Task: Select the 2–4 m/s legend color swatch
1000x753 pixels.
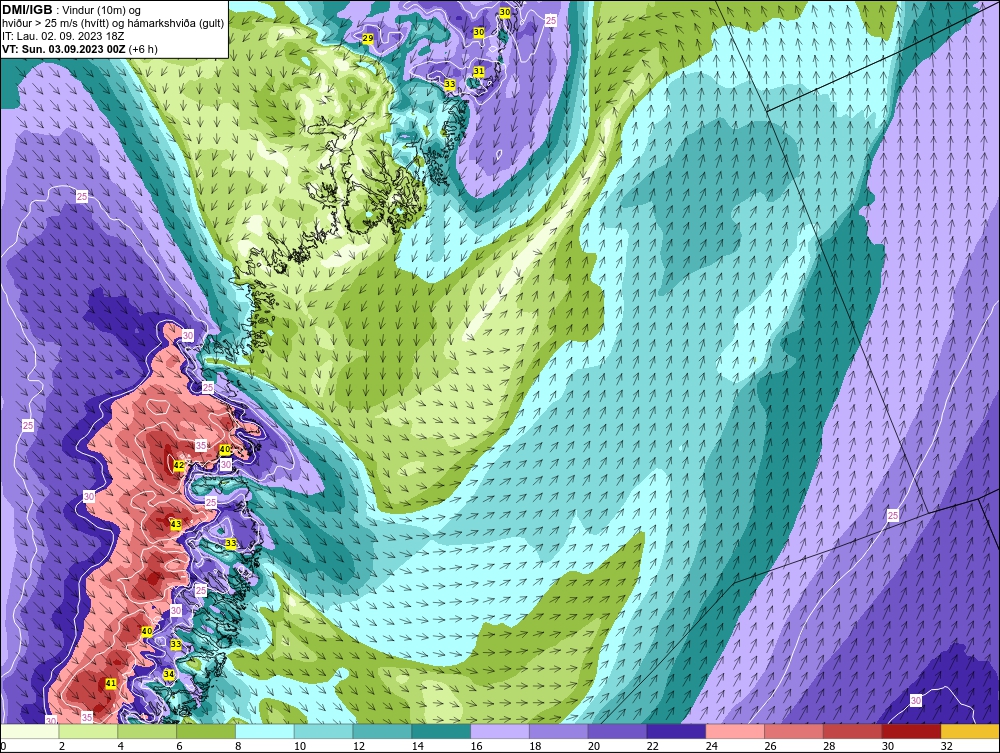Action: coord(89,731)
